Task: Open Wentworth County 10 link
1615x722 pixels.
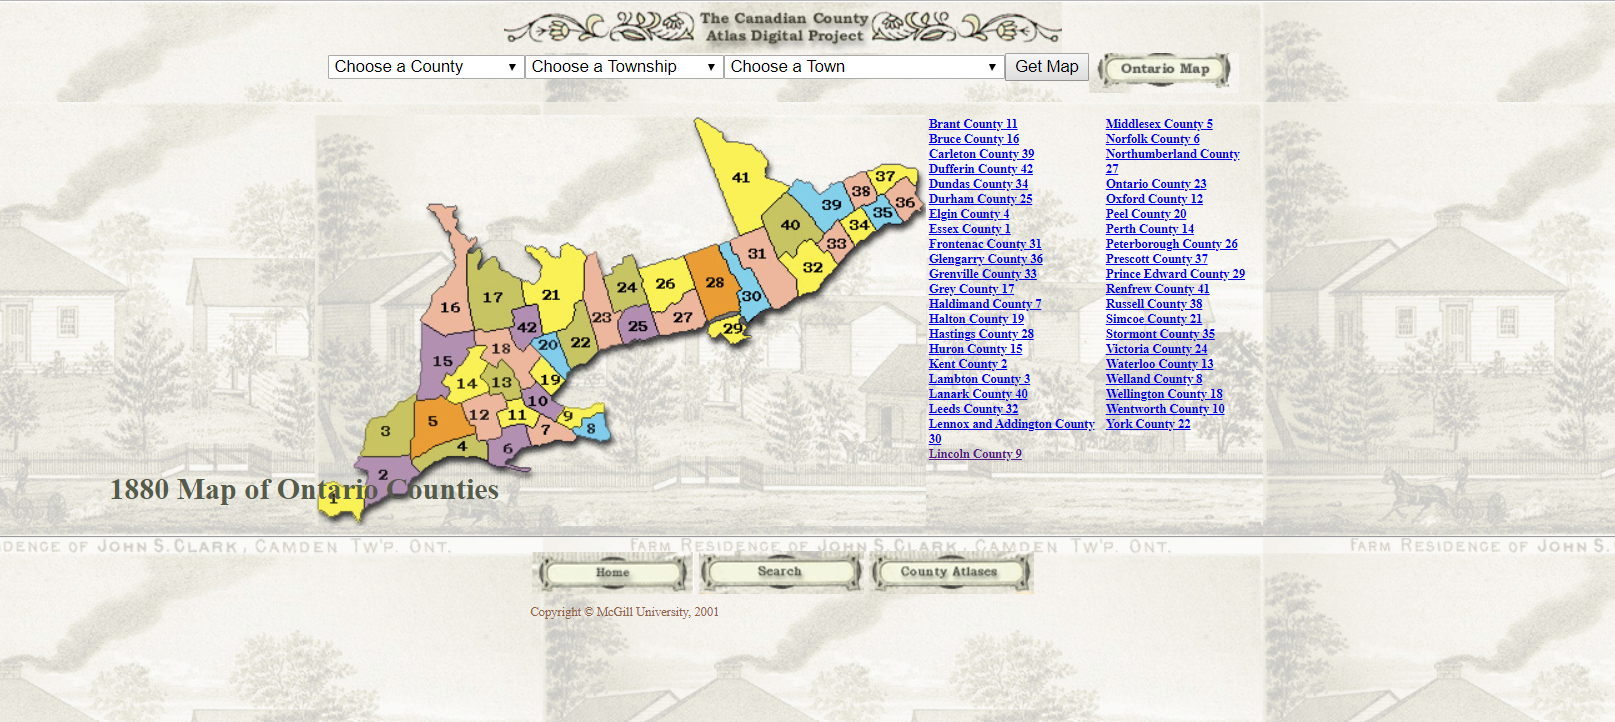Action: pyautogui.click(x=1165, y=409)
